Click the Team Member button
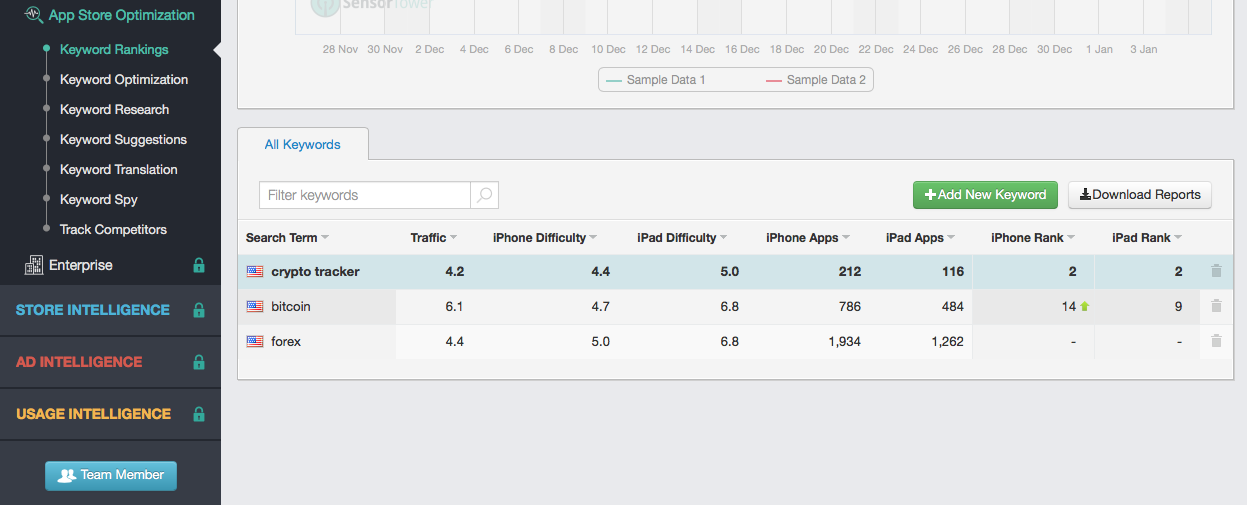Image resolution: width=1247 pixels, height=505 pixels. [111, 476]
